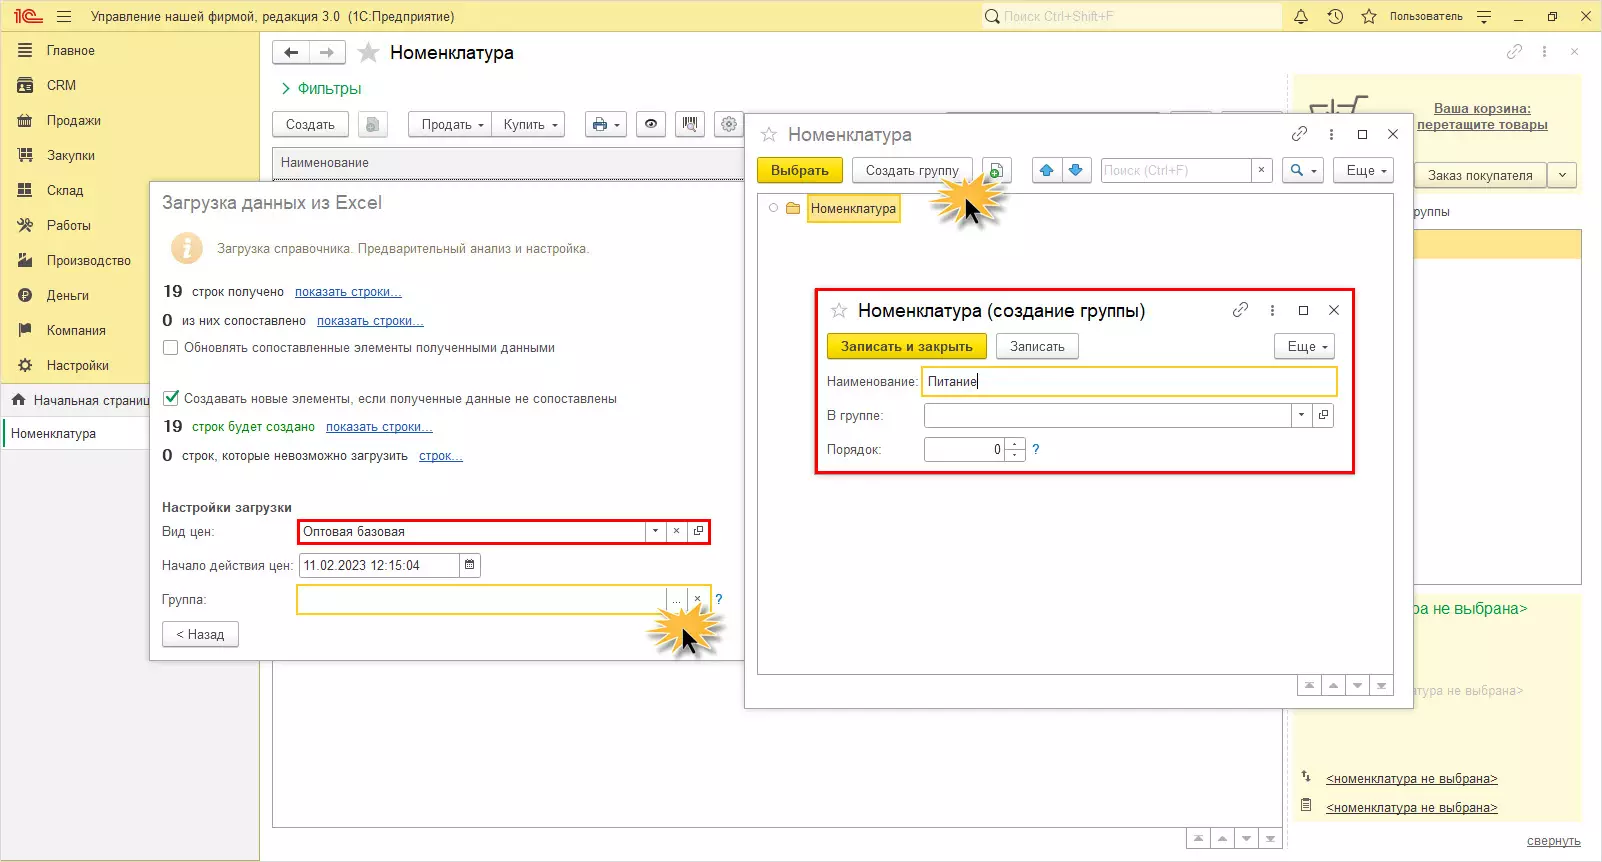Open calendar picker for price start date

coord(470,565)
